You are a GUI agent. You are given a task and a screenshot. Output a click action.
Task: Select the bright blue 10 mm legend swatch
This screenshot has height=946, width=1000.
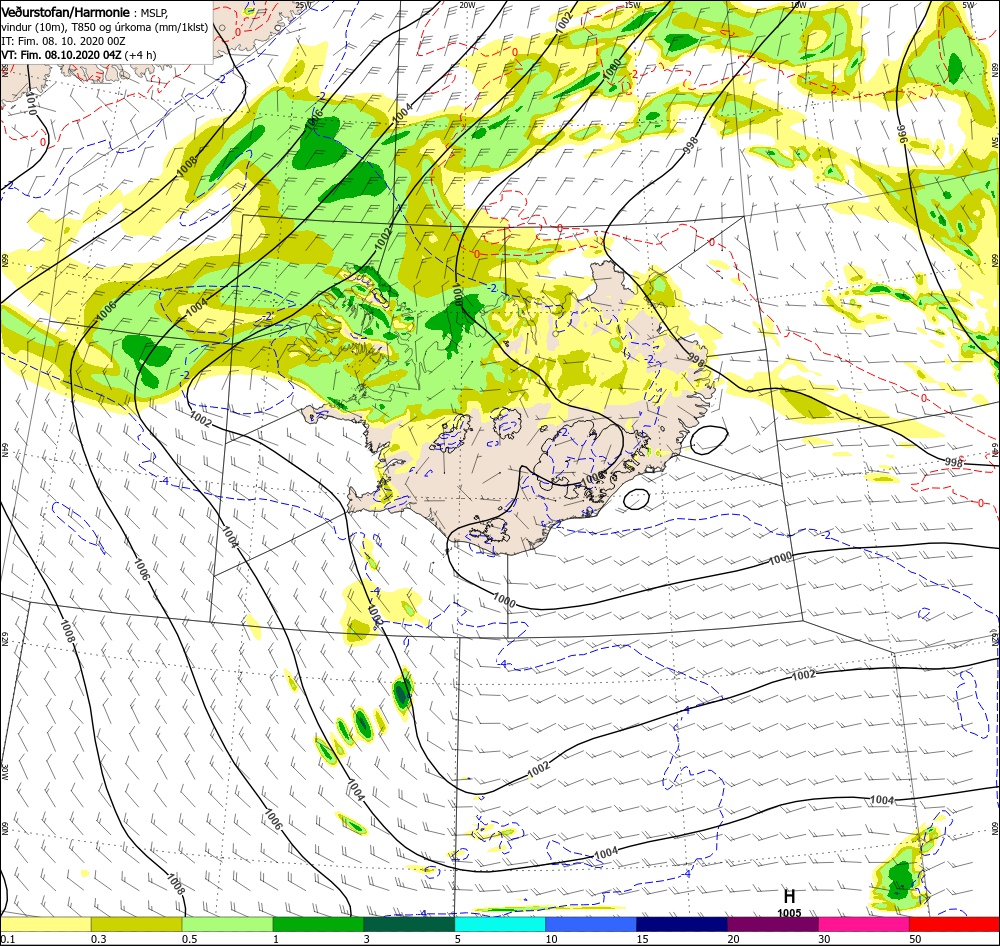[x=591, y=924]
